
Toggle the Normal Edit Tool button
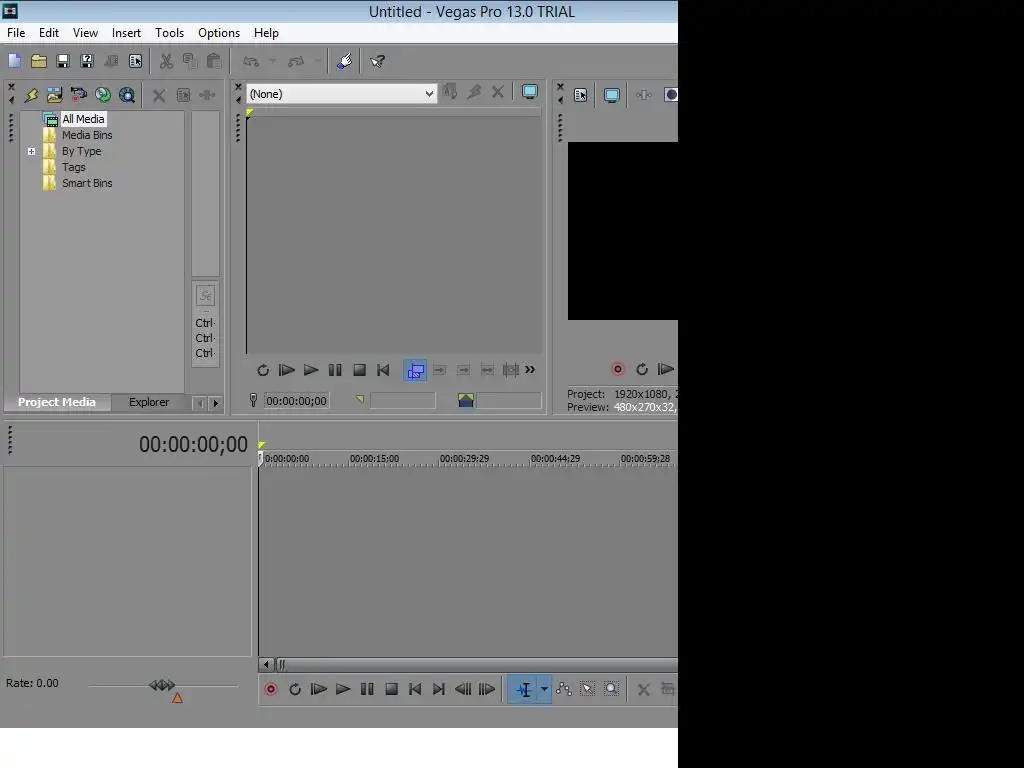(524, 689)
